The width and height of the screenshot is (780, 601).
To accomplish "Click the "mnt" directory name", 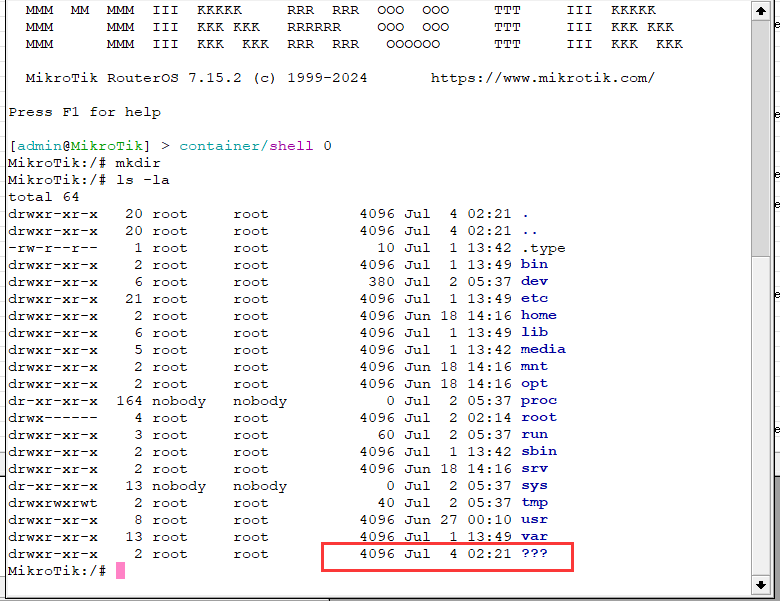I will point(534,366).
